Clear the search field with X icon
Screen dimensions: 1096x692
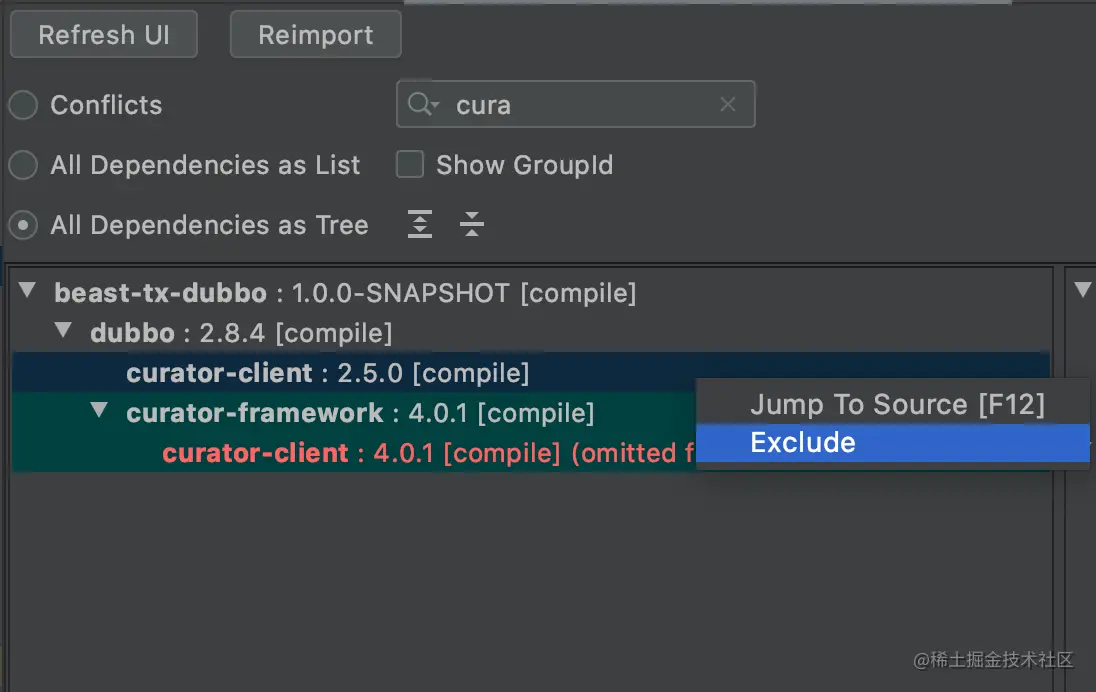(728, 105)
